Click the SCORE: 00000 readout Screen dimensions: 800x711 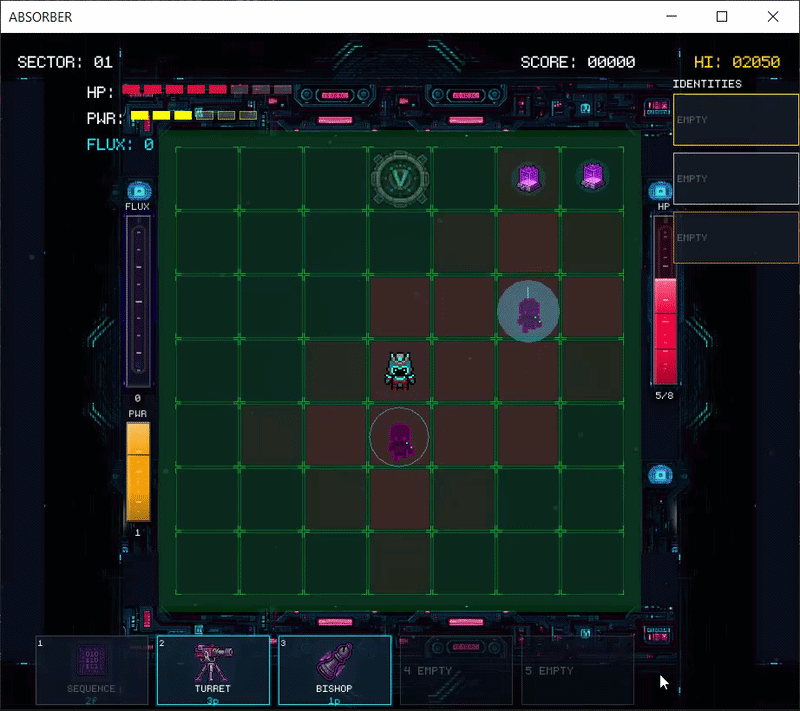point(578,62)
